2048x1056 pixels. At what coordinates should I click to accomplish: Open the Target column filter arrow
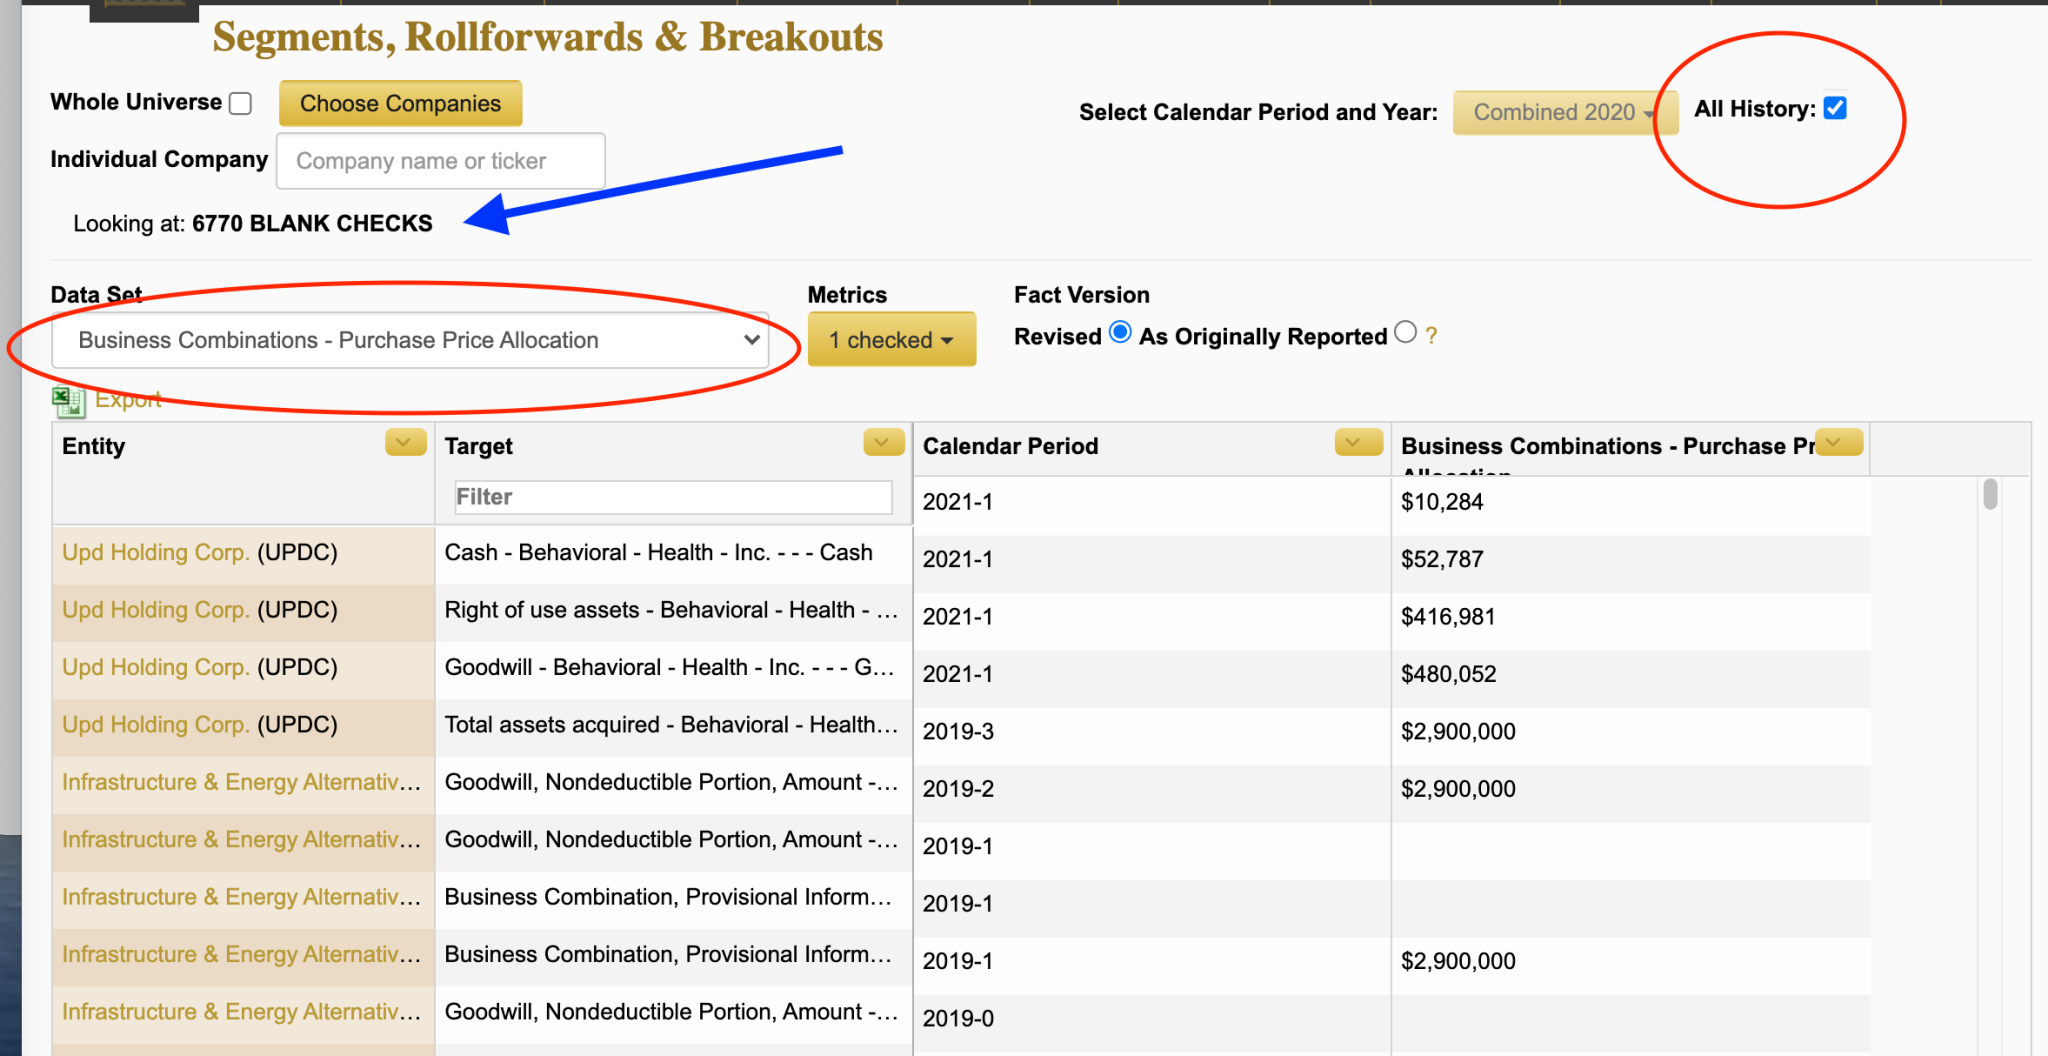pyautogui.click(x=883, y=442)
